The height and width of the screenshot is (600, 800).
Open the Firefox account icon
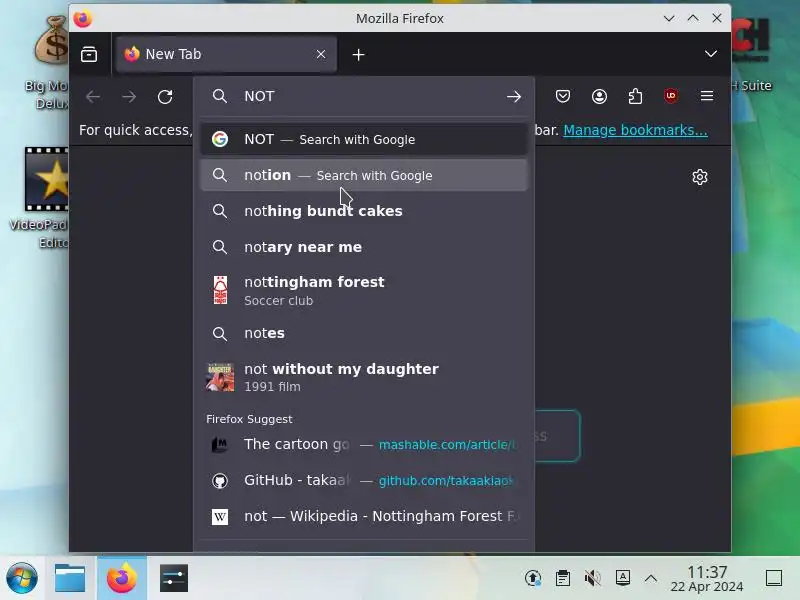599,96
